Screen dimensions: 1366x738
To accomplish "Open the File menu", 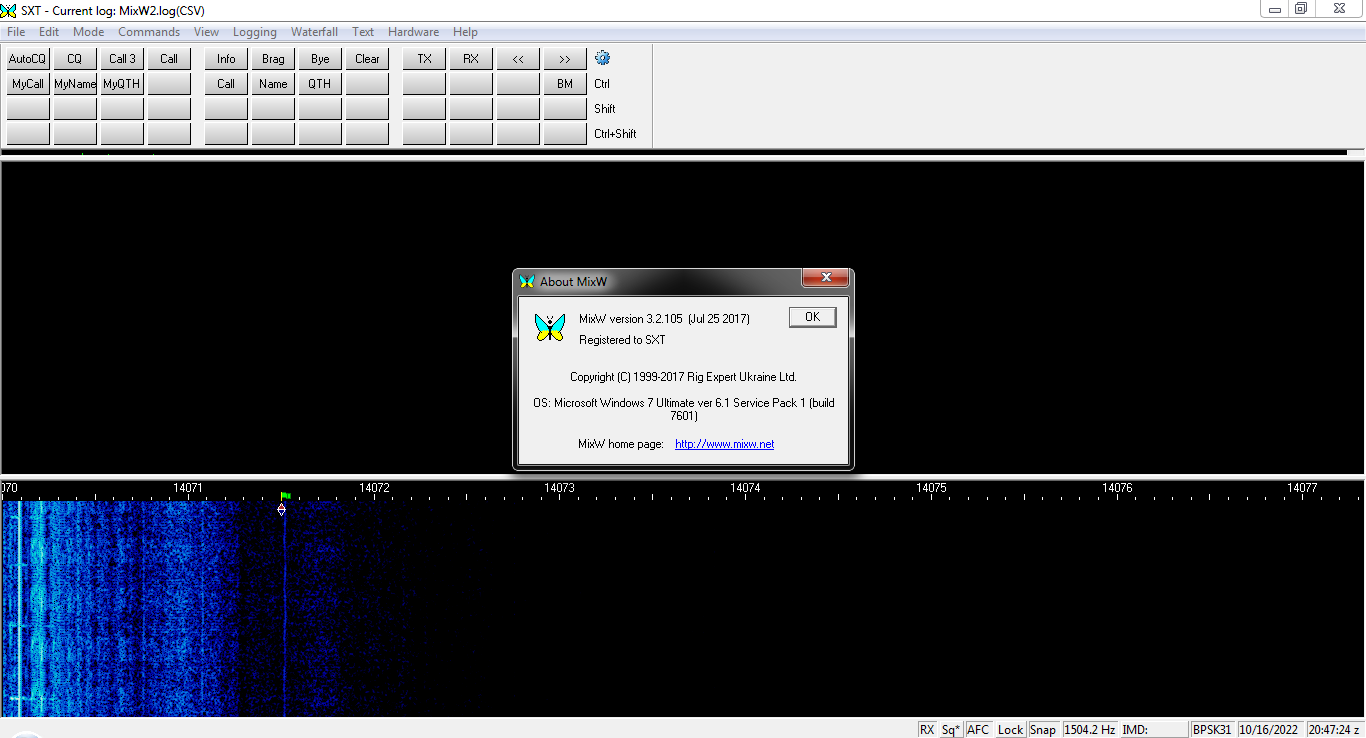I will pos(16,32).
